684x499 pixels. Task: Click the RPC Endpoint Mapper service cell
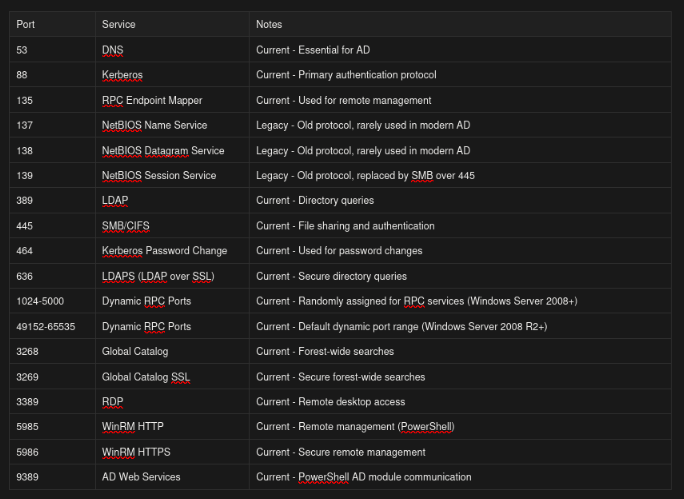tap(151, 100)
